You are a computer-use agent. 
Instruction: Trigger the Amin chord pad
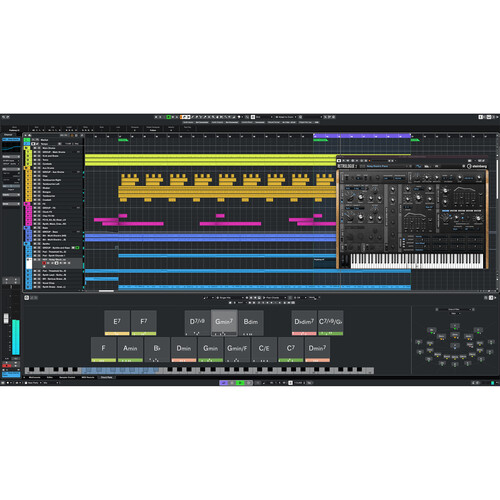coord(130,349)
